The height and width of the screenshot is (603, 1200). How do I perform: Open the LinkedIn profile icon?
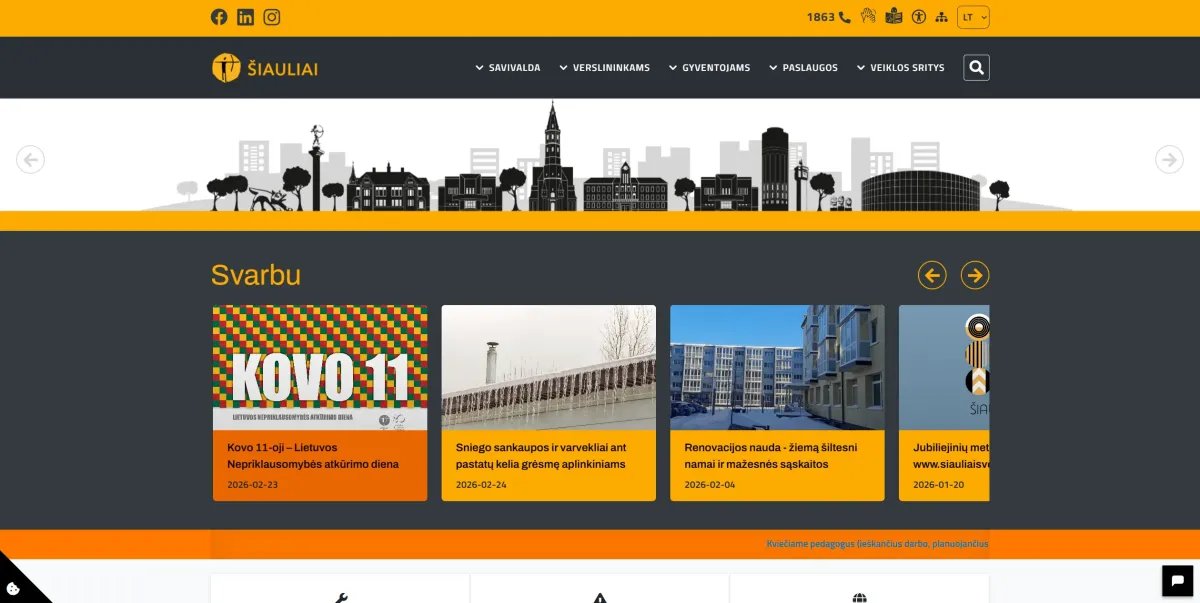pyautogui.click(x=245, y=17)
